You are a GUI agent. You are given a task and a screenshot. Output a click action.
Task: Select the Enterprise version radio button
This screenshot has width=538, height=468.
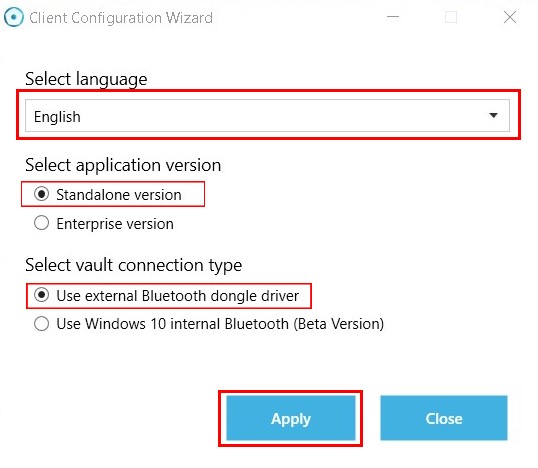42,223
